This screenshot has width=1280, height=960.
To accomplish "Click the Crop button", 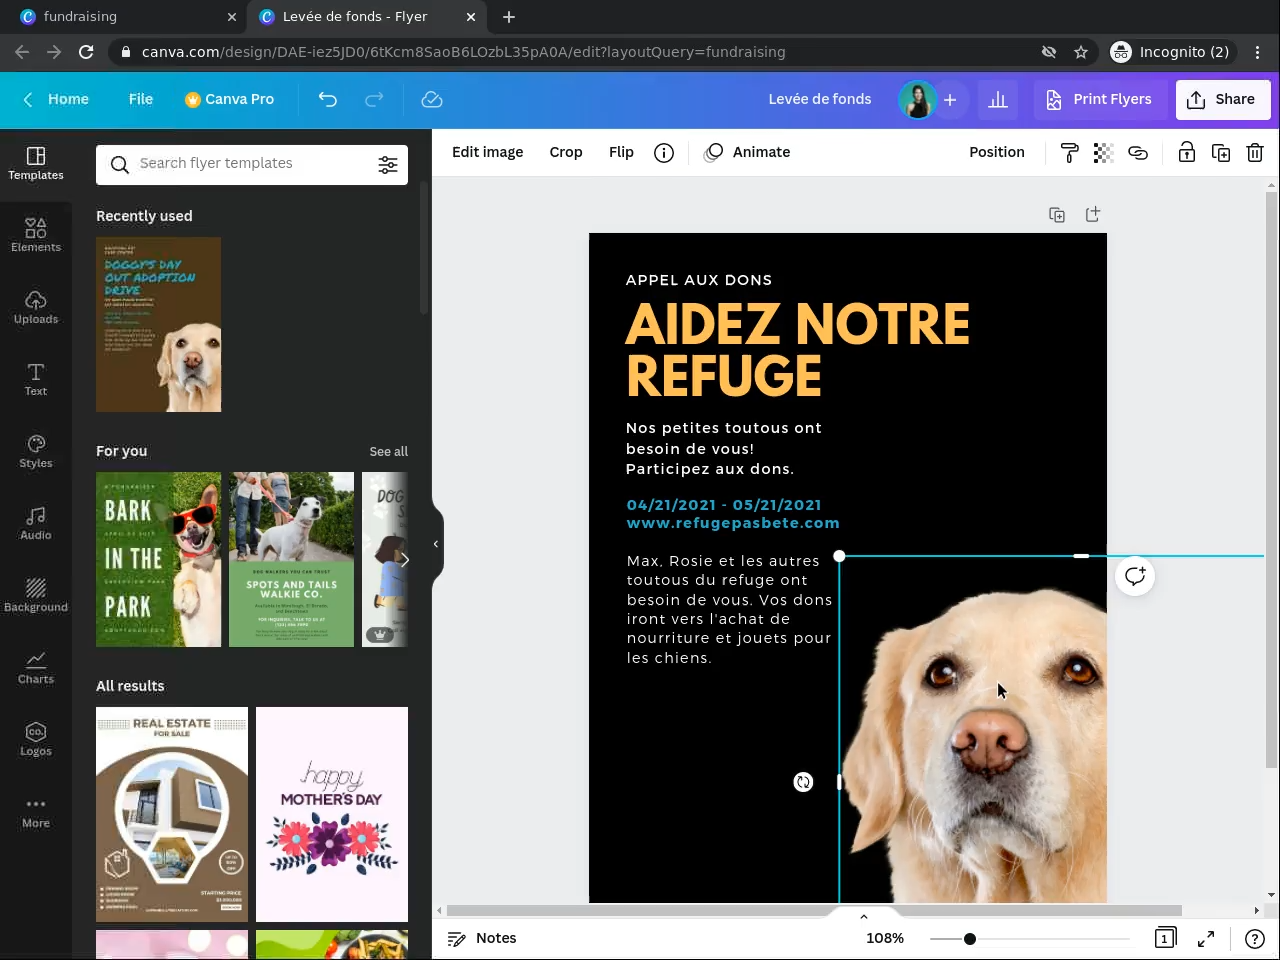I will (x=566, y=152).
